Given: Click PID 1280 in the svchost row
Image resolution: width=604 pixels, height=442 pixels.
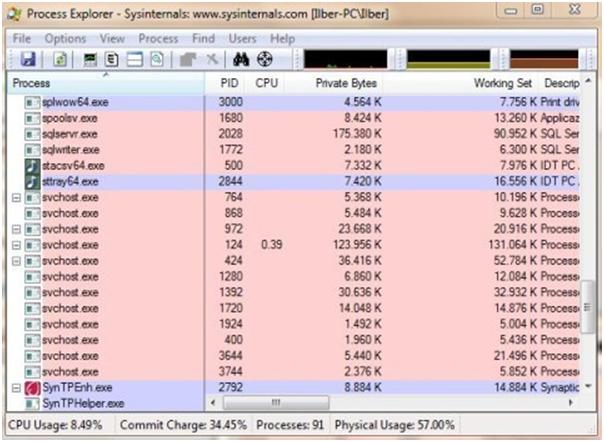Looking at the screenshot, I should tap(230, 276).
